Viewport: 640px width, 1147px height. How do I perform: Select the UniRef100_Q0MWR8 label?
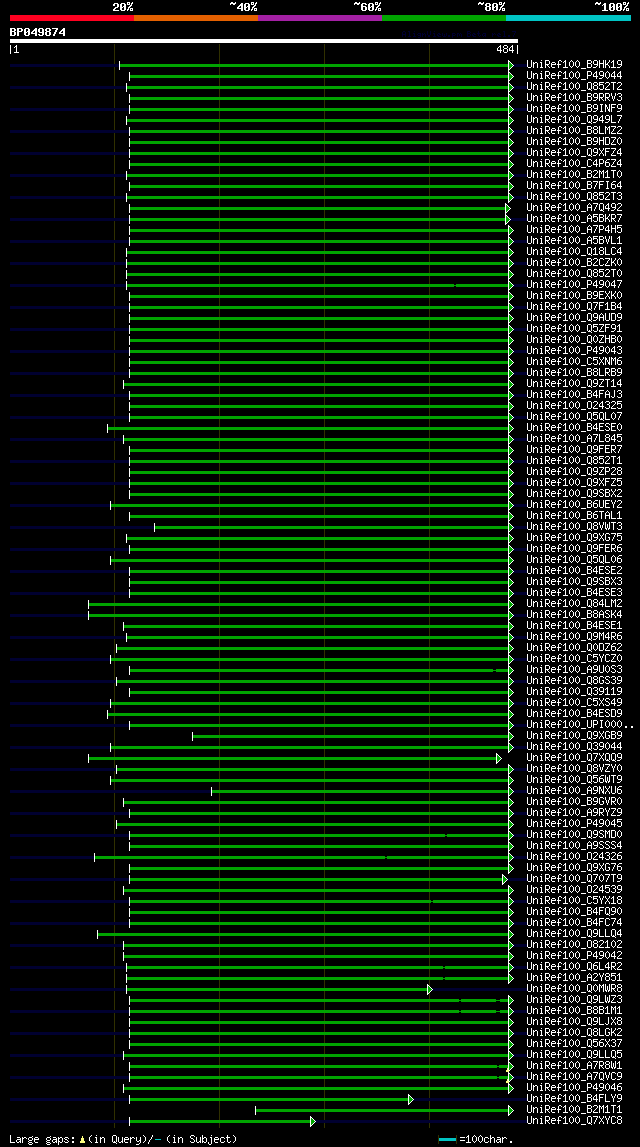tap(574, 989)
